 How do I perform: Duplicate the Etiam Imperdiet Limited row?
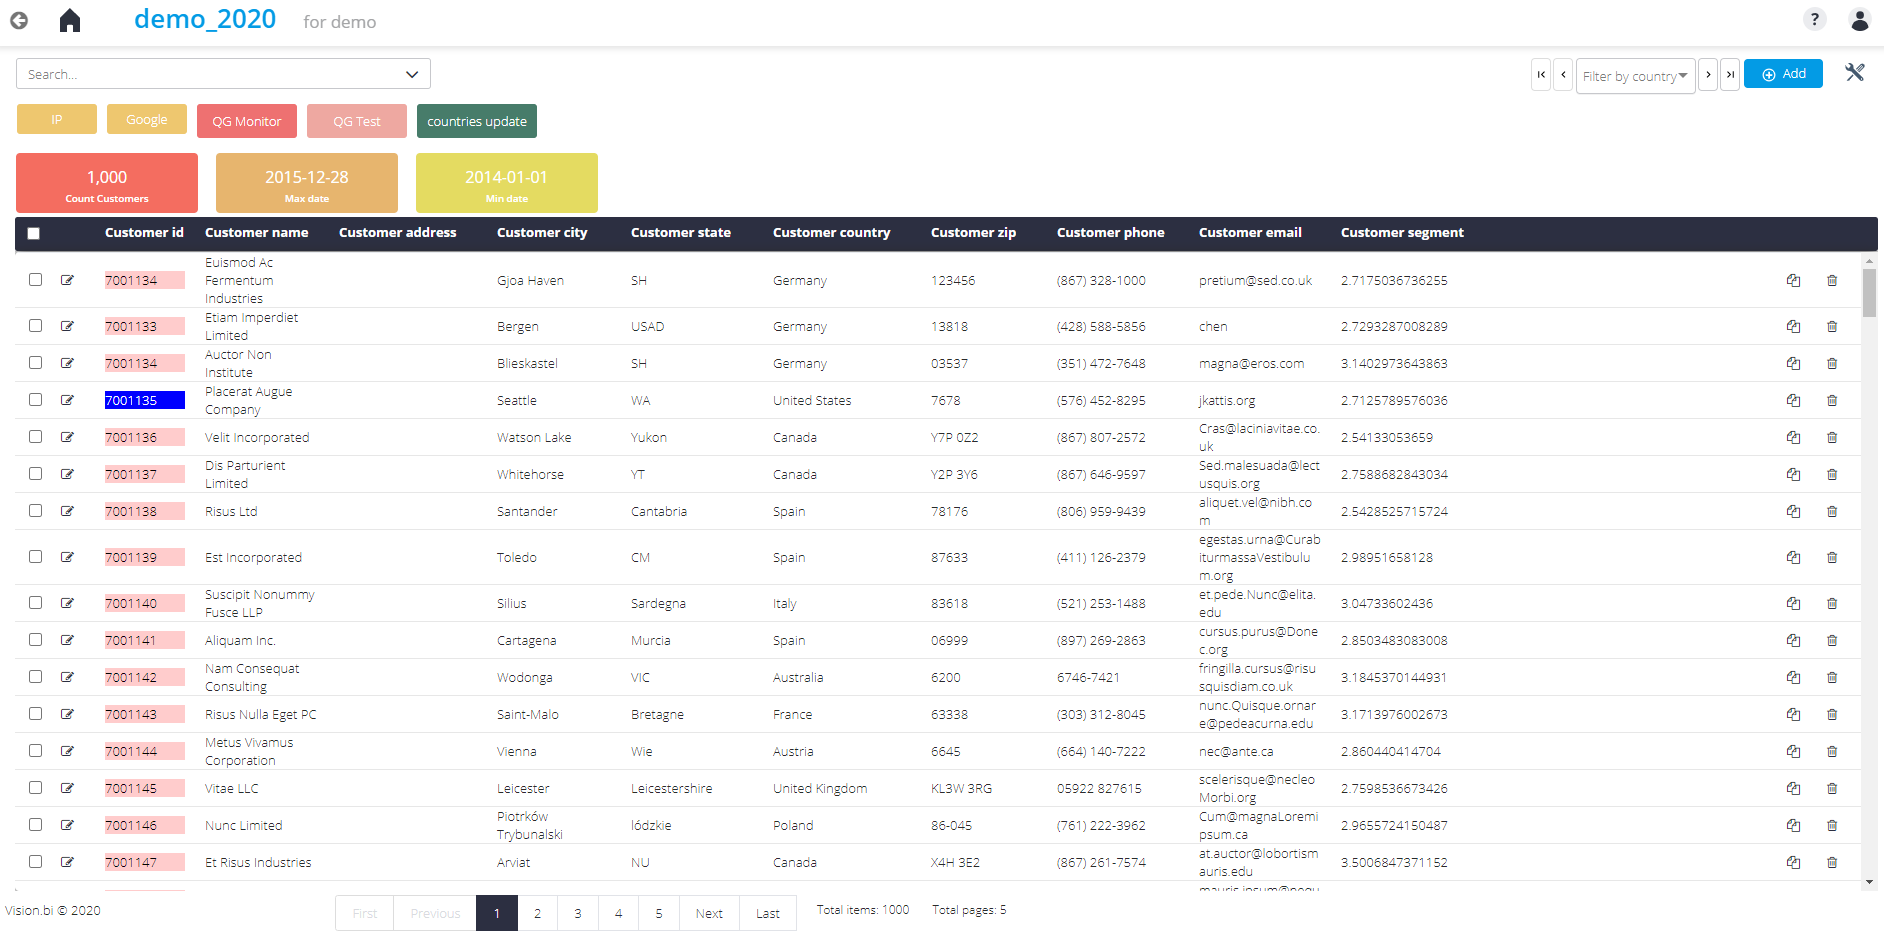click(x=1793, y=326)
